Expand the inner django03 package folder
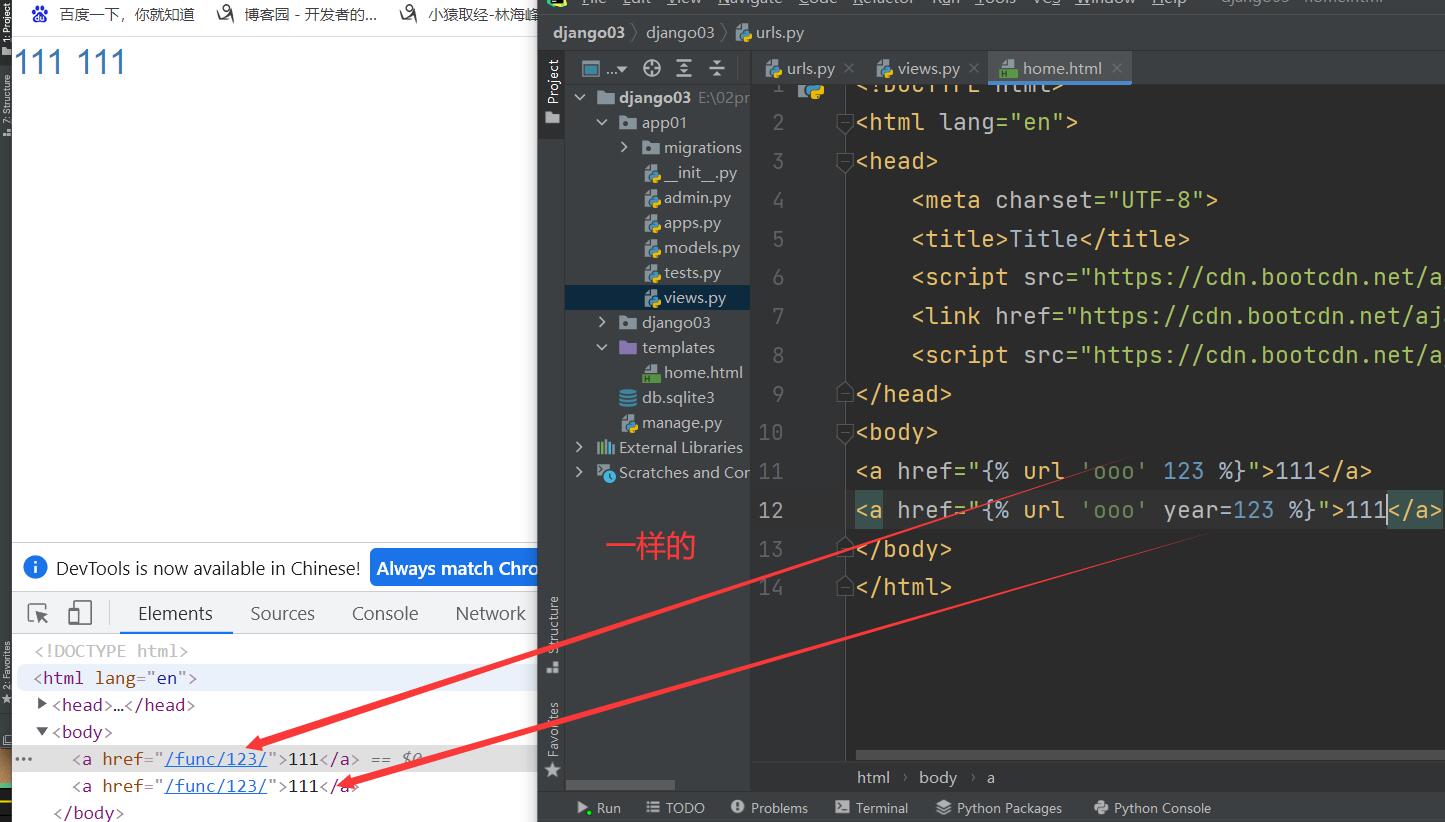The image size is (1445, 822). point(602,322)
